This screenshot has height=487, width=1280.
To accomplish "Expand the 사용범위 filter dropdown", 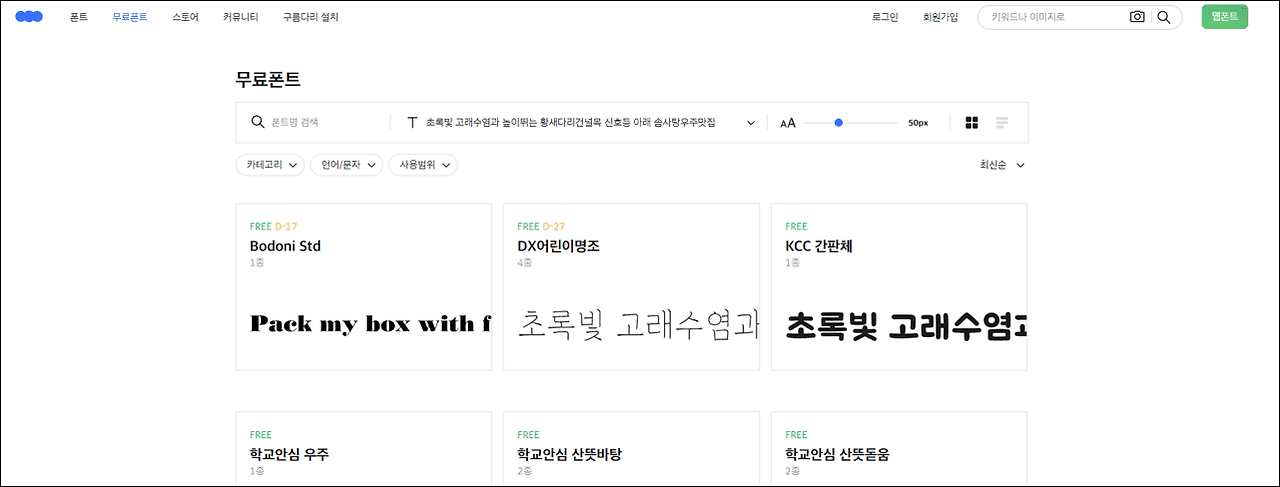I will pyautogui.click(x=423, y=165).
